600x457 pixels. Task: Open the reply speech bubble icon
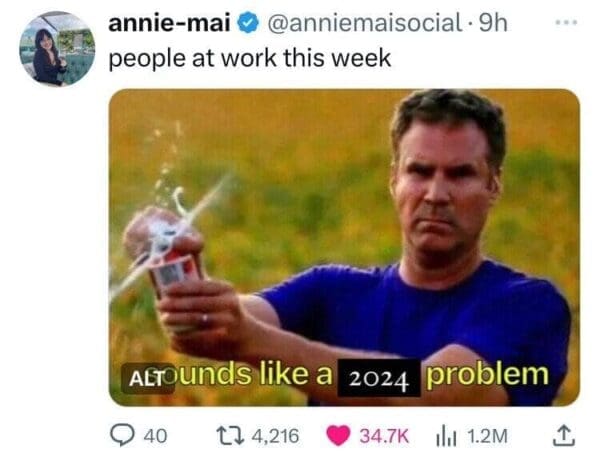coord(122,436)
